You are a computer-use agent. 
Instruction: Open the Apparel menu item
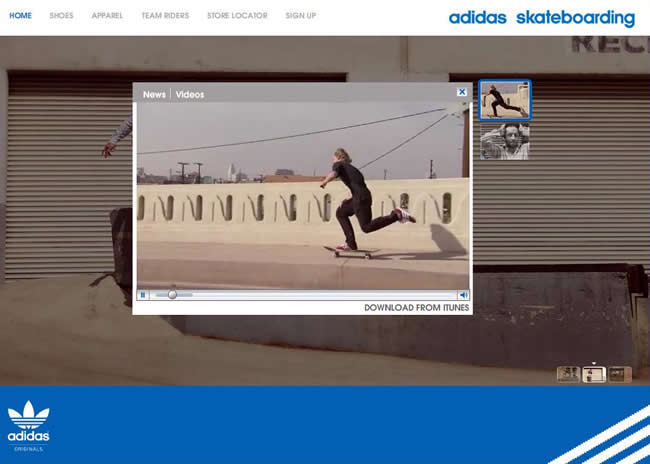tap(107, 16)
